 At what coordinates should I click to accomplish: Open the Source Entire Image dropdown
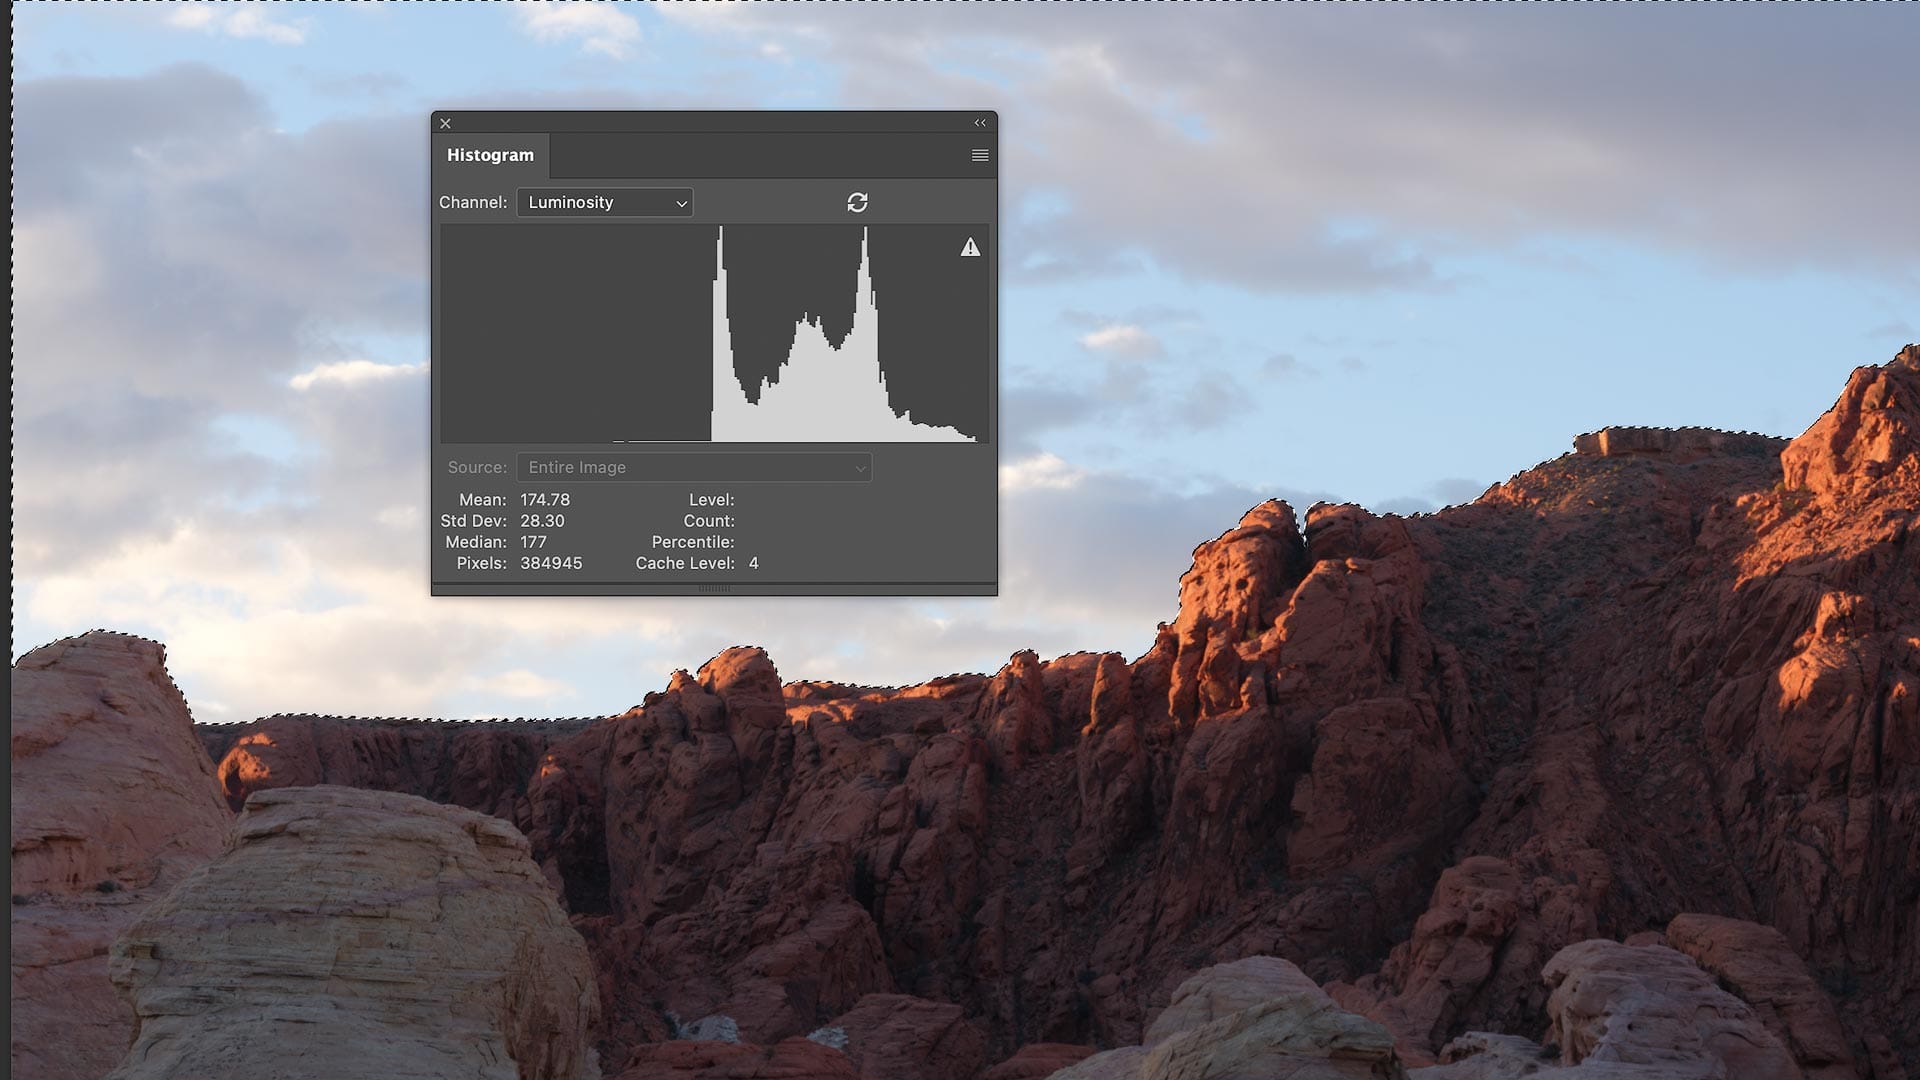[x=694, y=467]
